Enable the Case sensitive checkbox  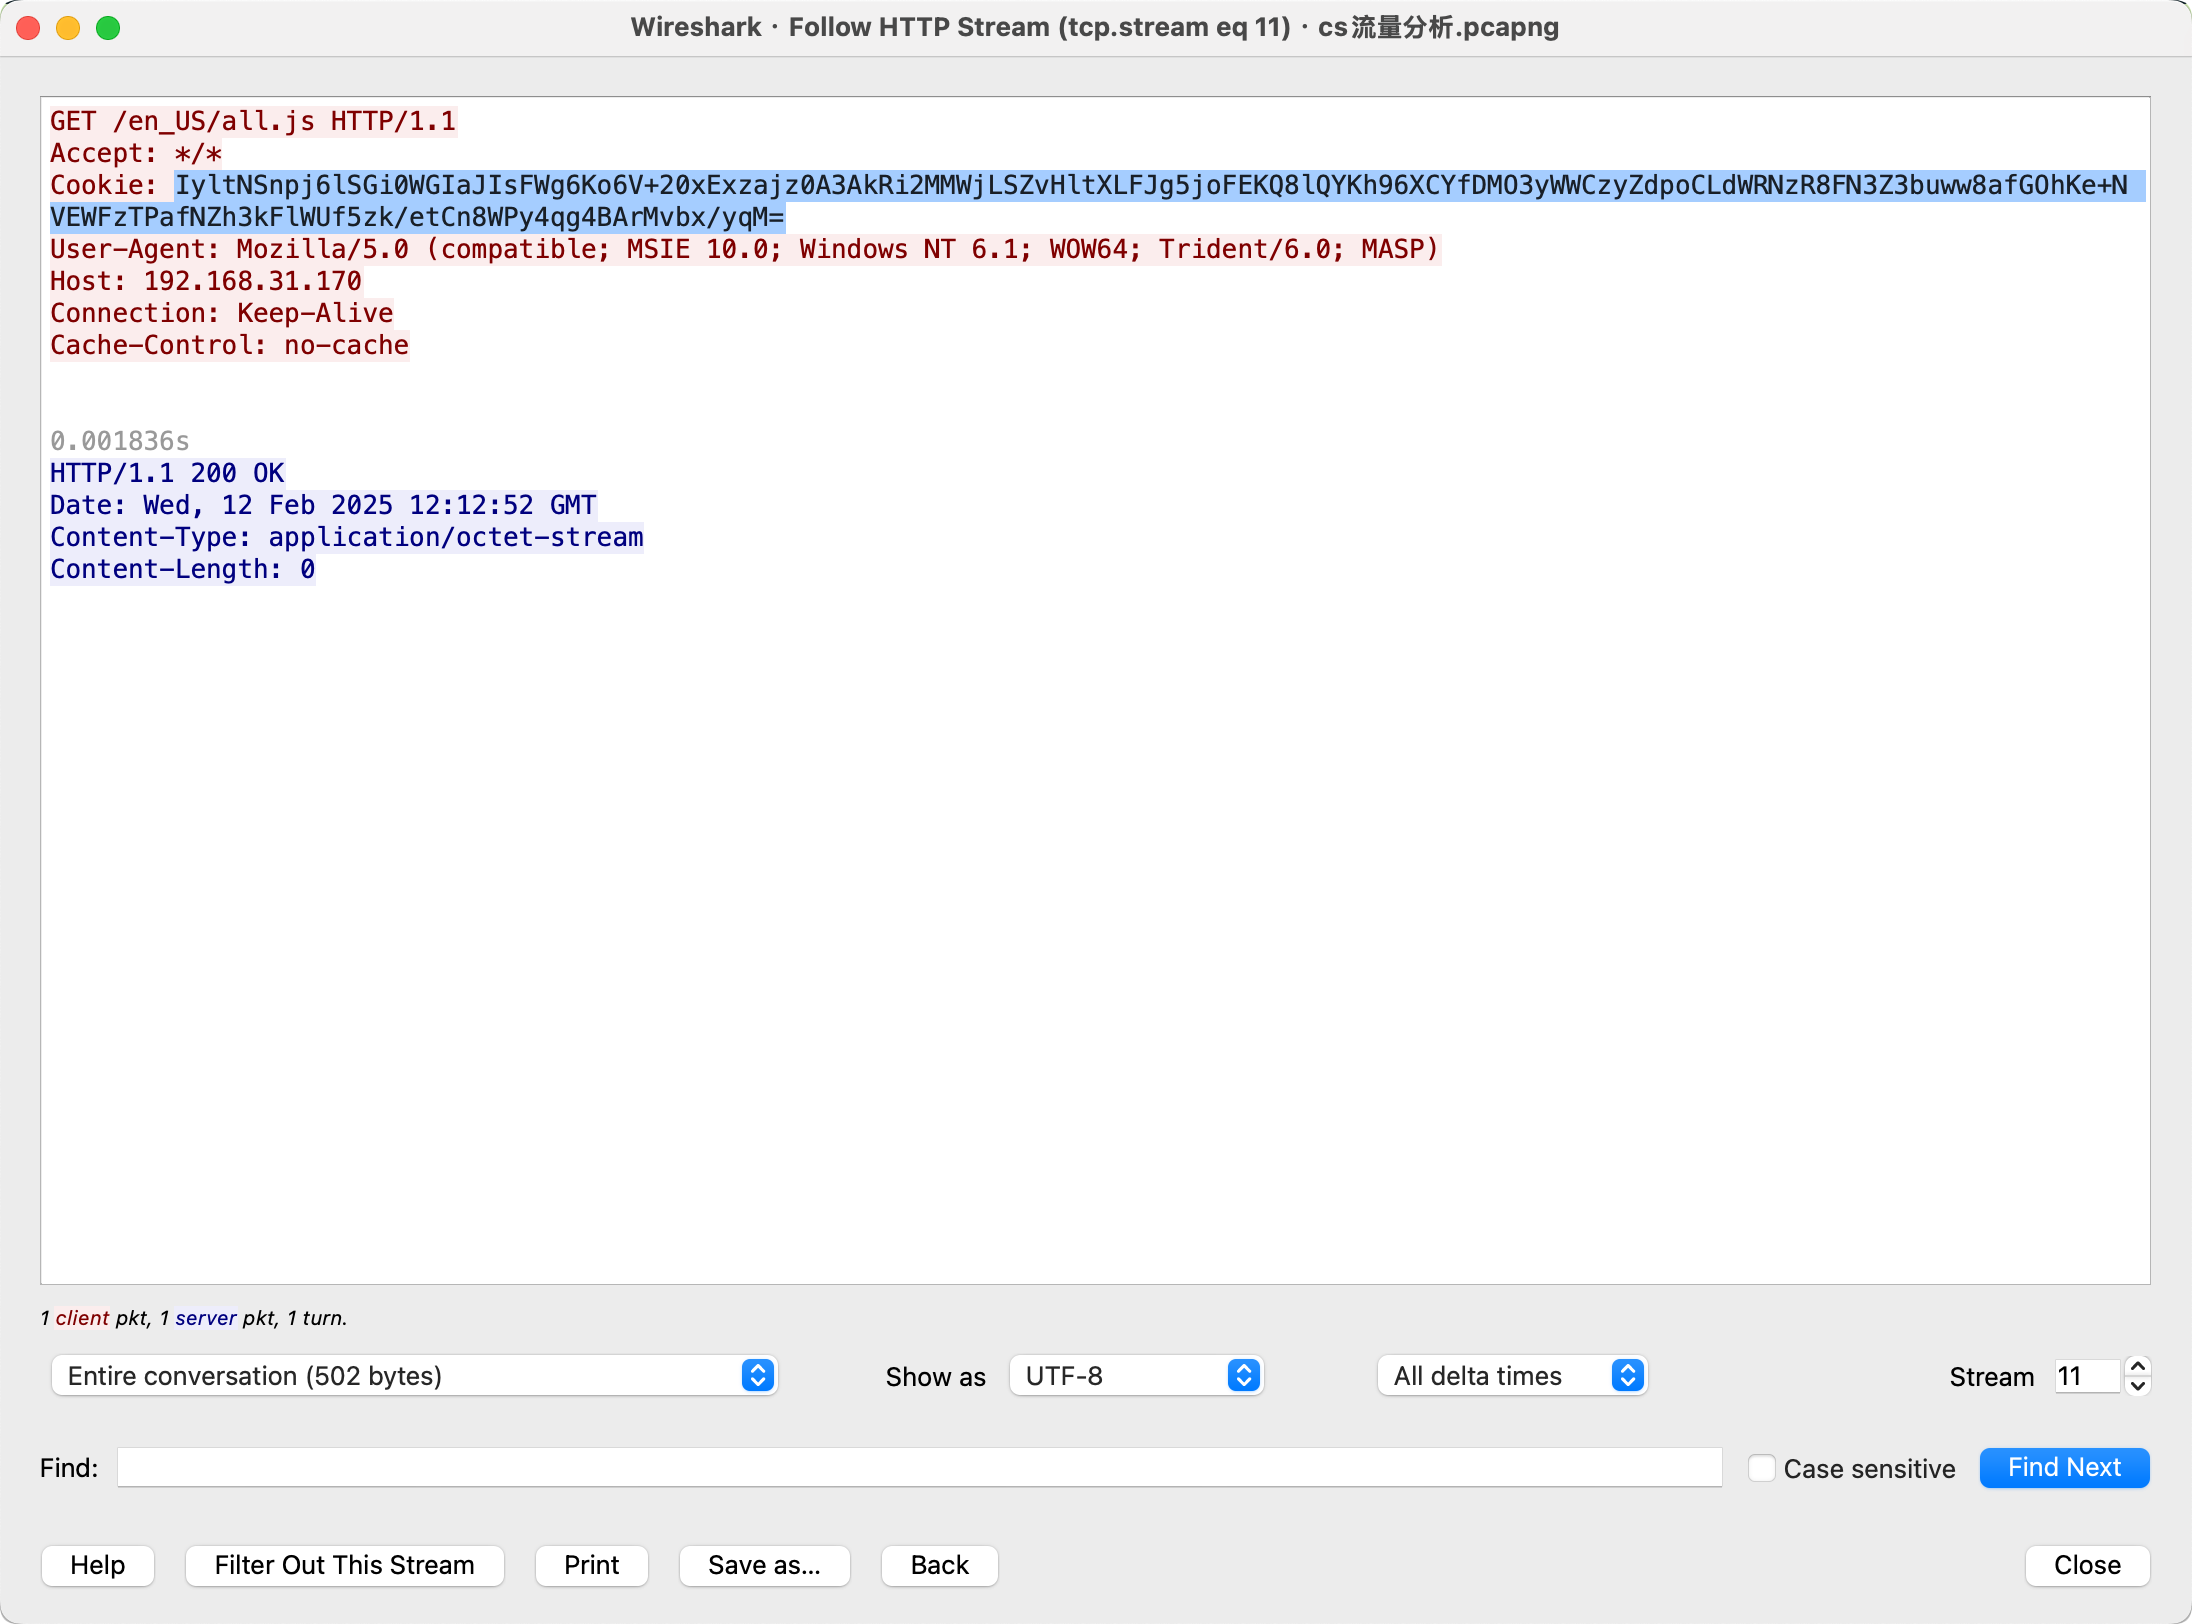pos(1761,1468)
